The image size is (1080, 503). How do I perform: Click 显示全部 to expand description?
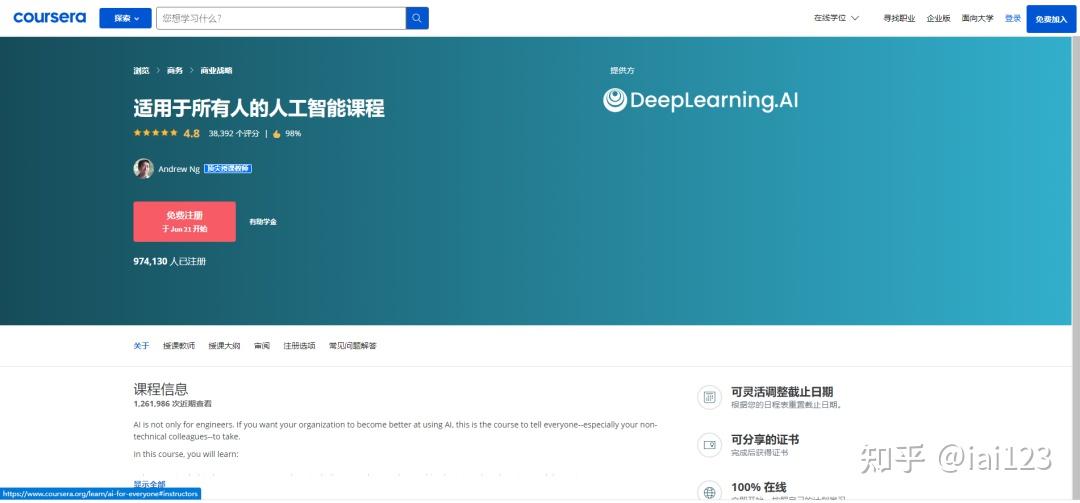149,484
